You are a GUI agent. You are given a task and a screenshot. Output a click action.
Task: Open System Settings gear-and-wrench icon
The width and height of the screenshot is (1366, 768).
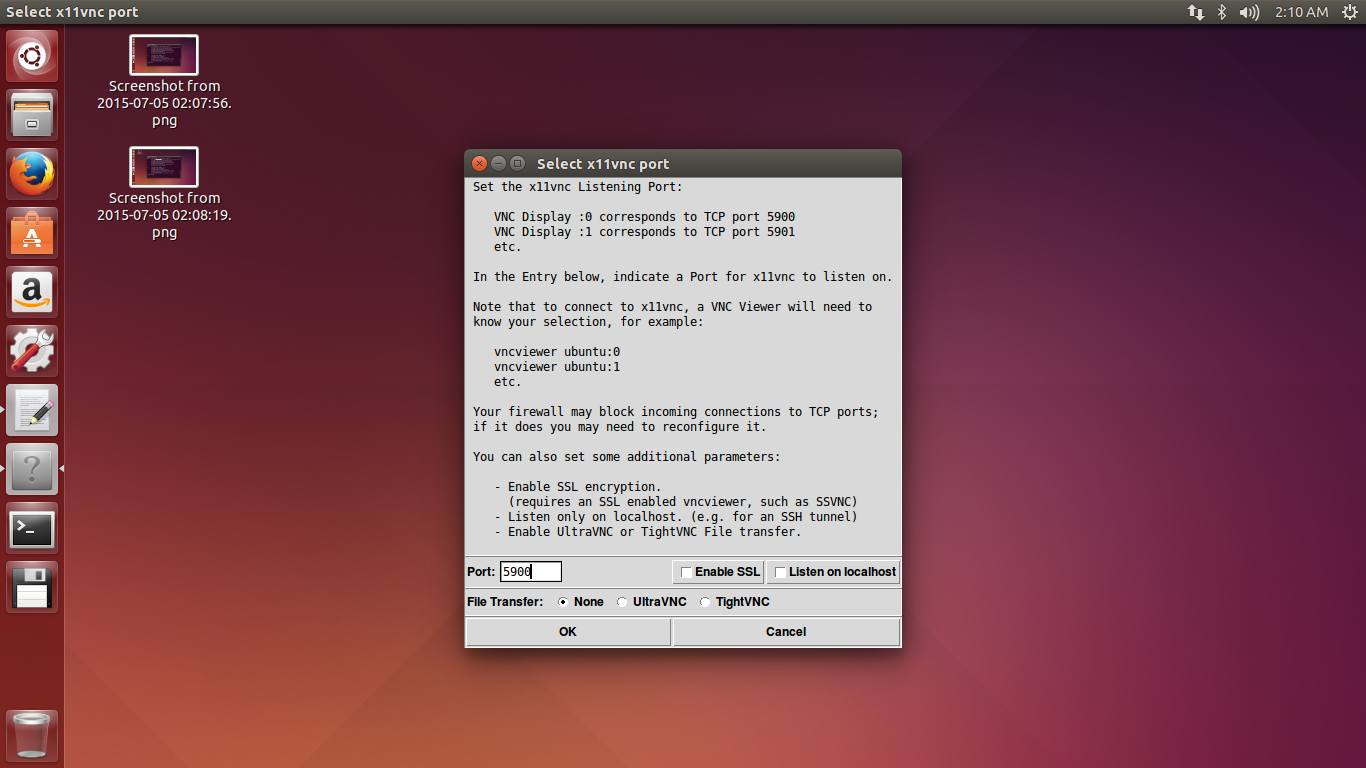coord(32,351)
